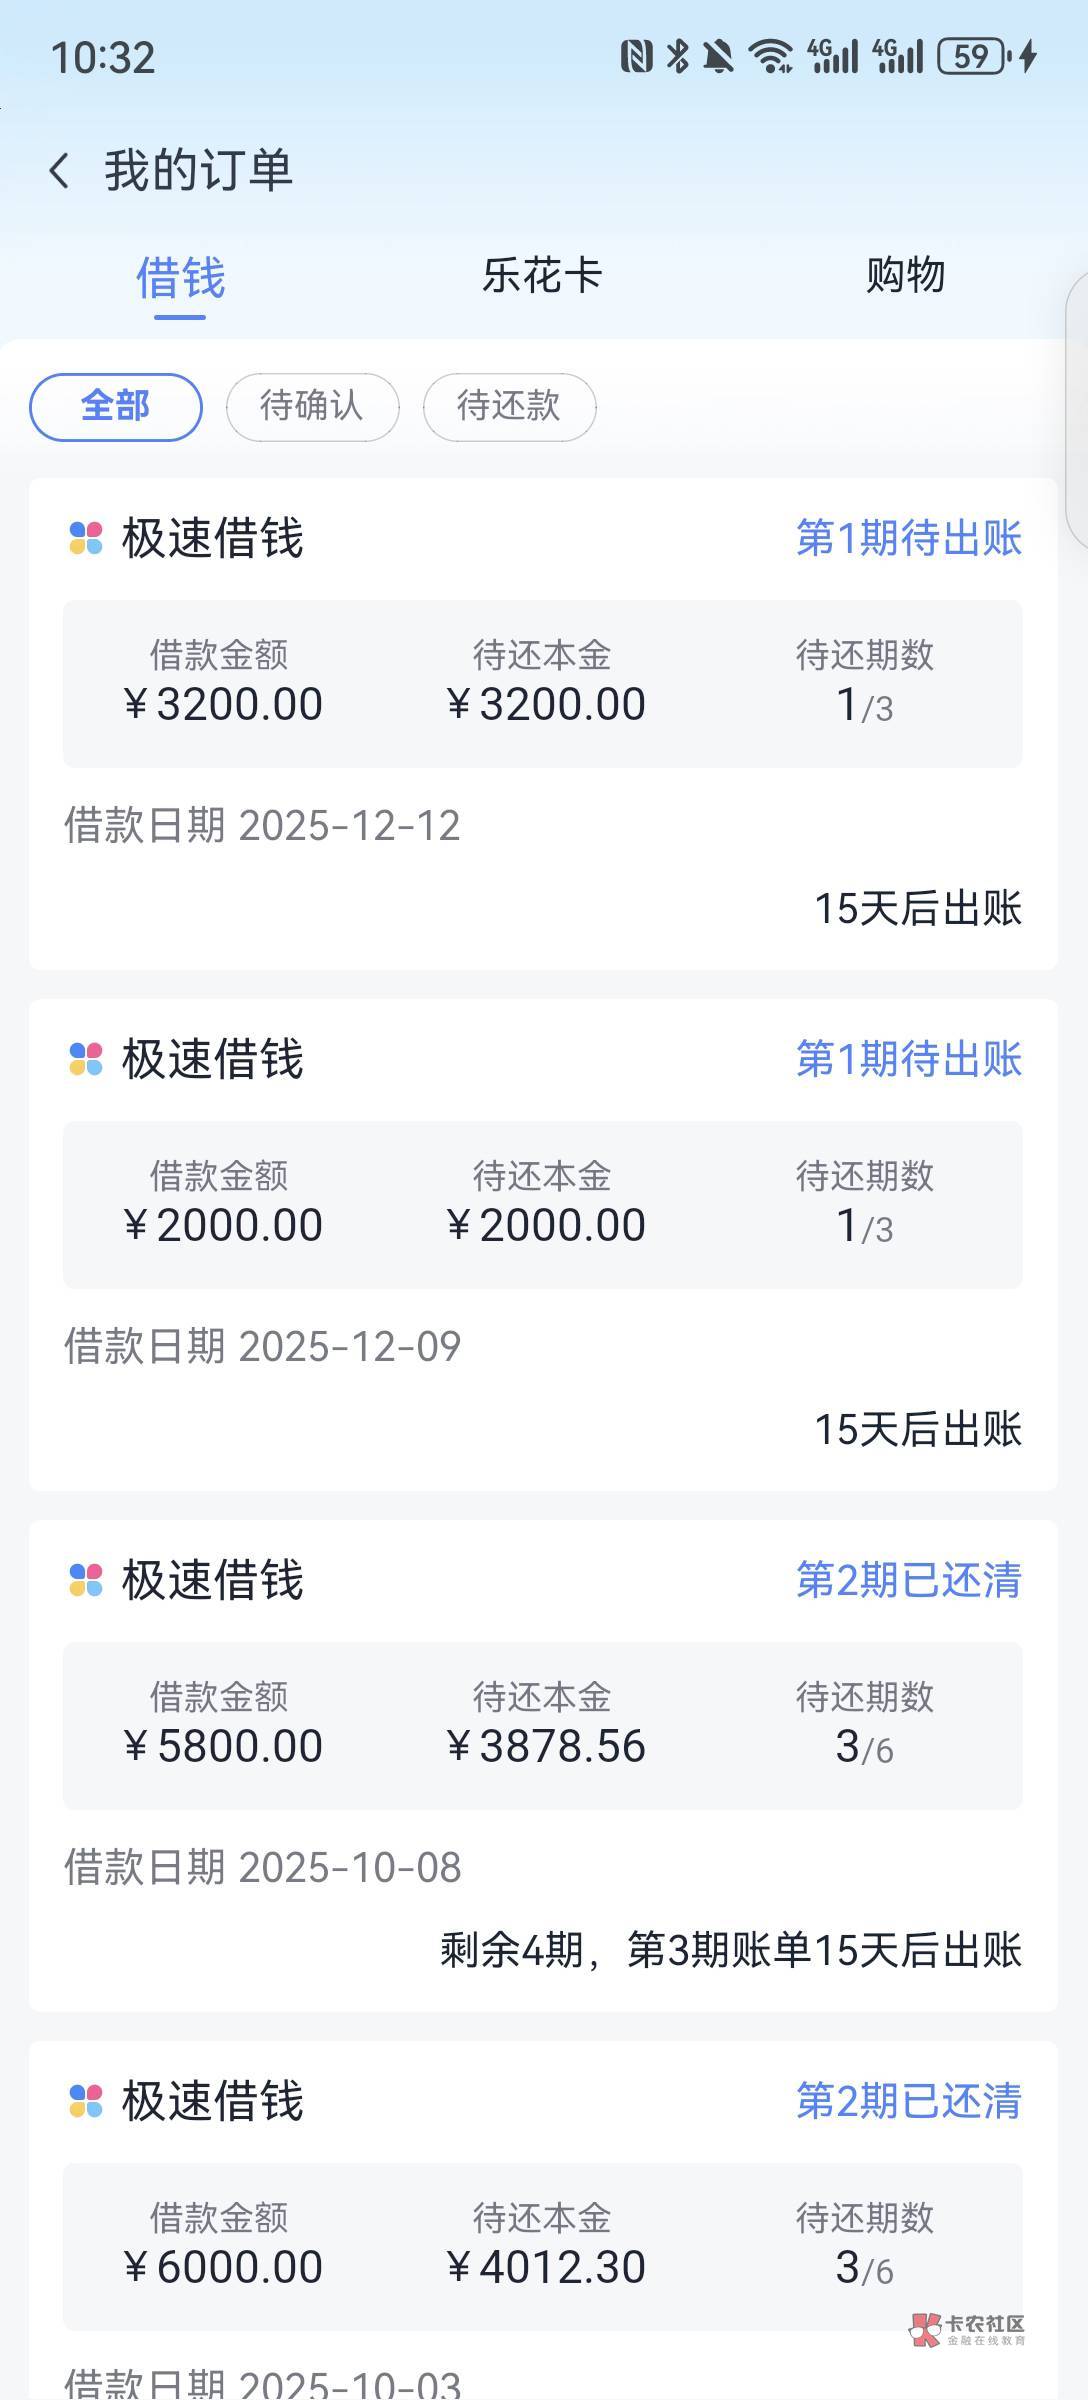Tap the Bluetooth status icon
The image size is (1088, 2400).
(x=677, y=57)
